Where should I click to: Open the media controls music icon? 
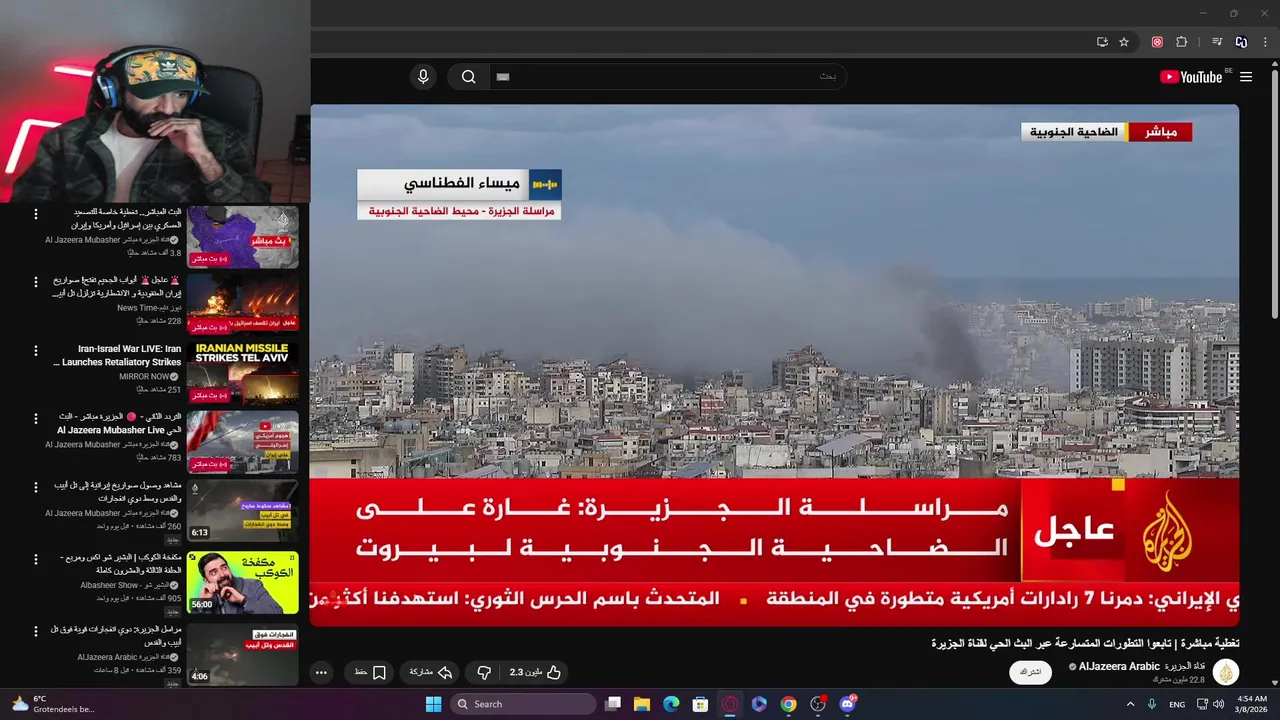tap(1217, 42)
